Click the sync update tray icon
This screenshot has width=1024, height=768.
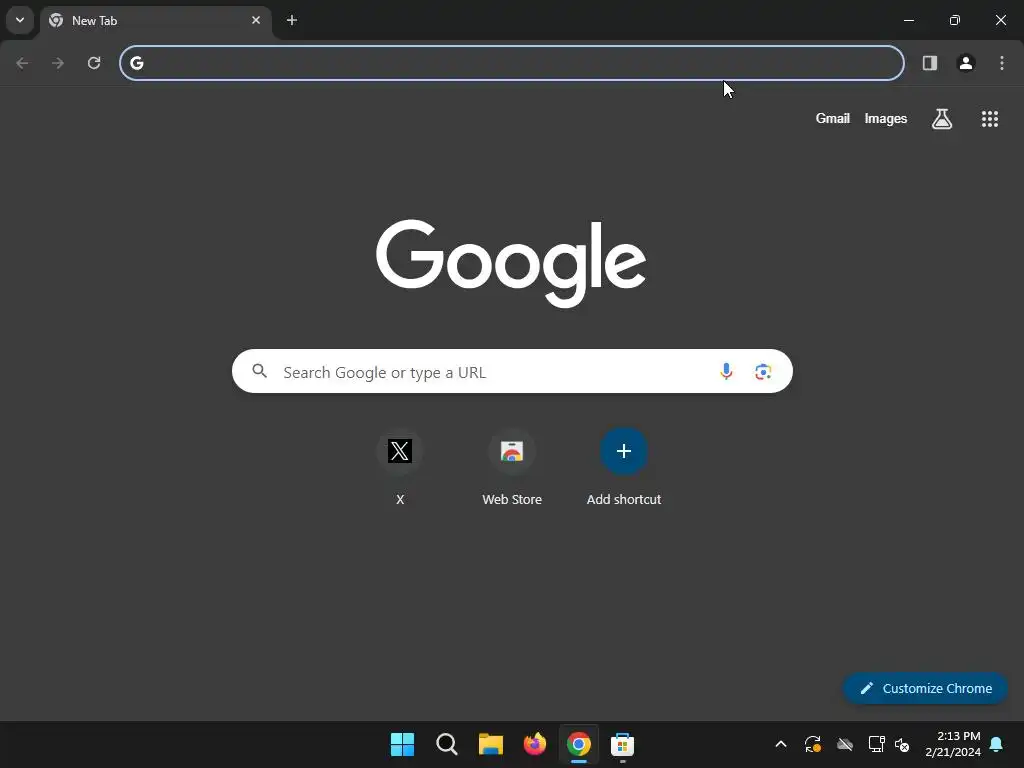tap(812, 744)
